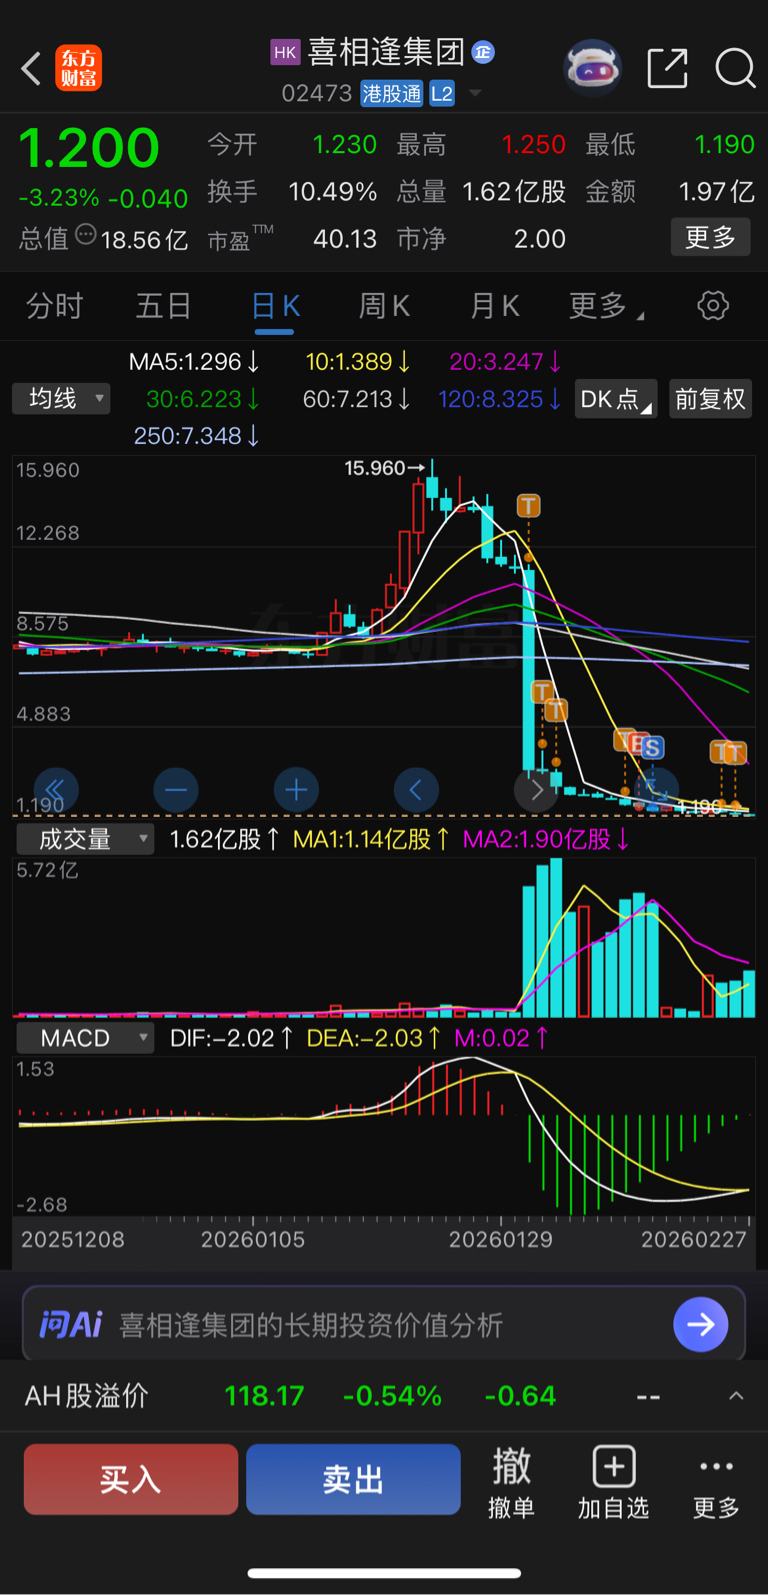The height and width of the screenshot is (1595, 768).
Task: Open chart settings gear icon
Action: (713, 306)
